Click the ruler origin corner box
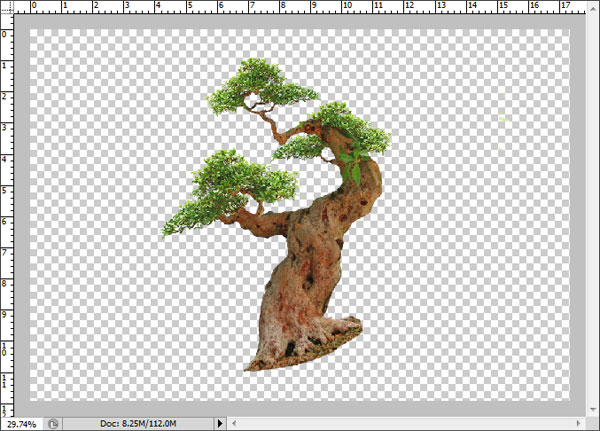 click(7, 7)
